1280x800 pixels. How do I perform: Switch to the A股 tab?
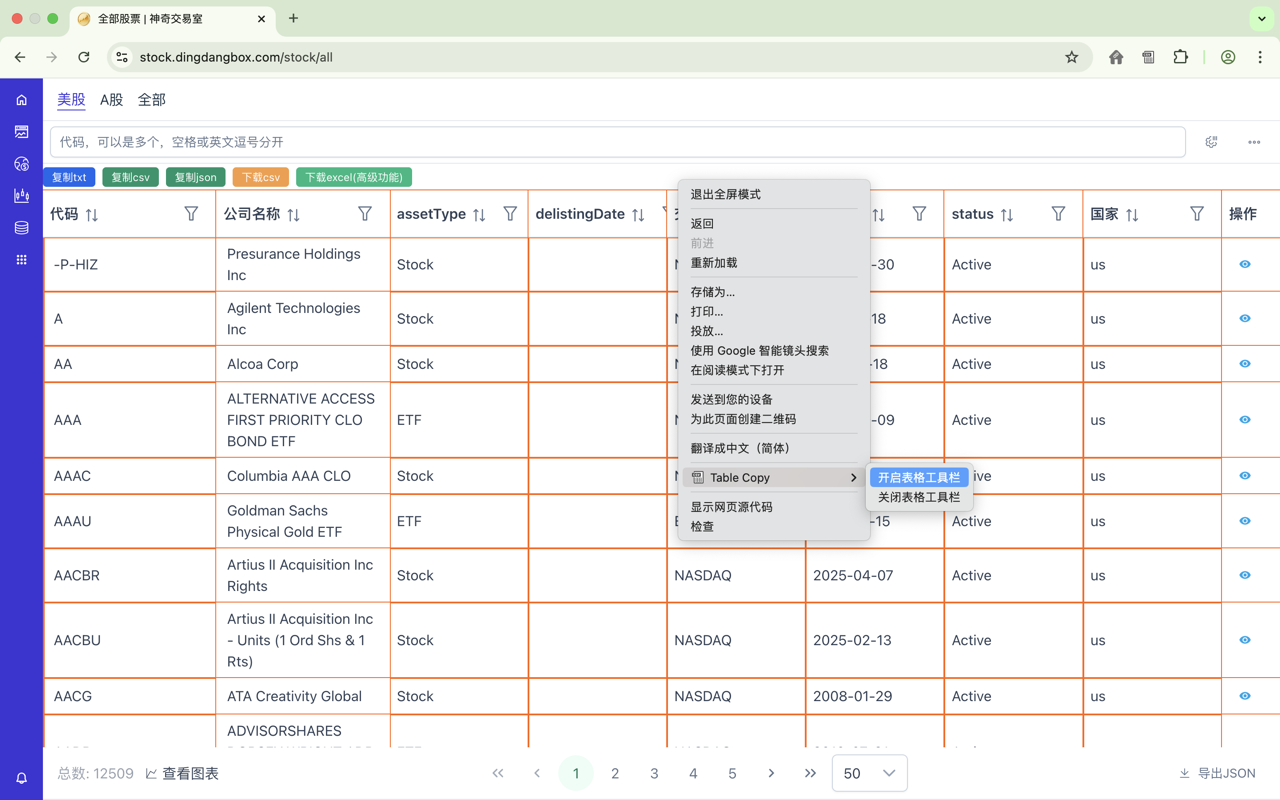(x=109, y=99)
